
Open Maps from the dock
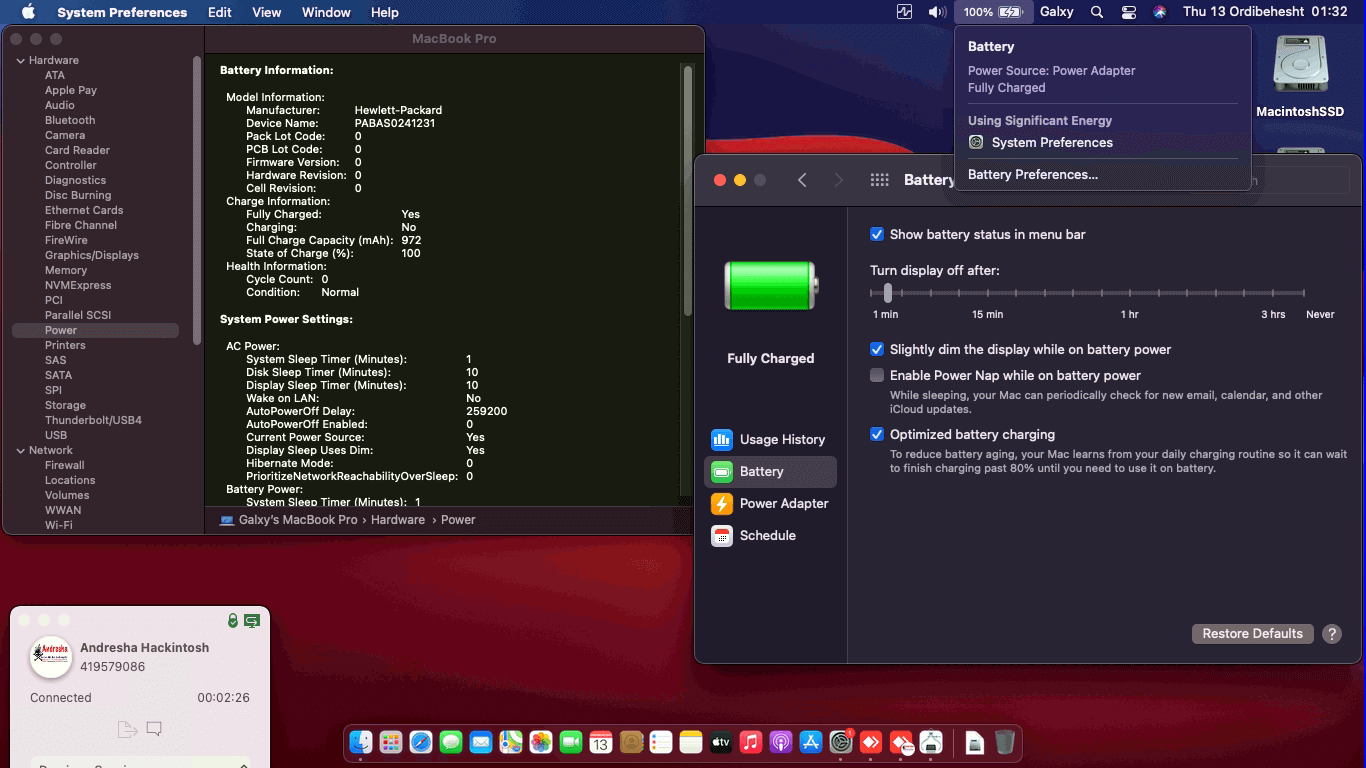click(511, 742)
